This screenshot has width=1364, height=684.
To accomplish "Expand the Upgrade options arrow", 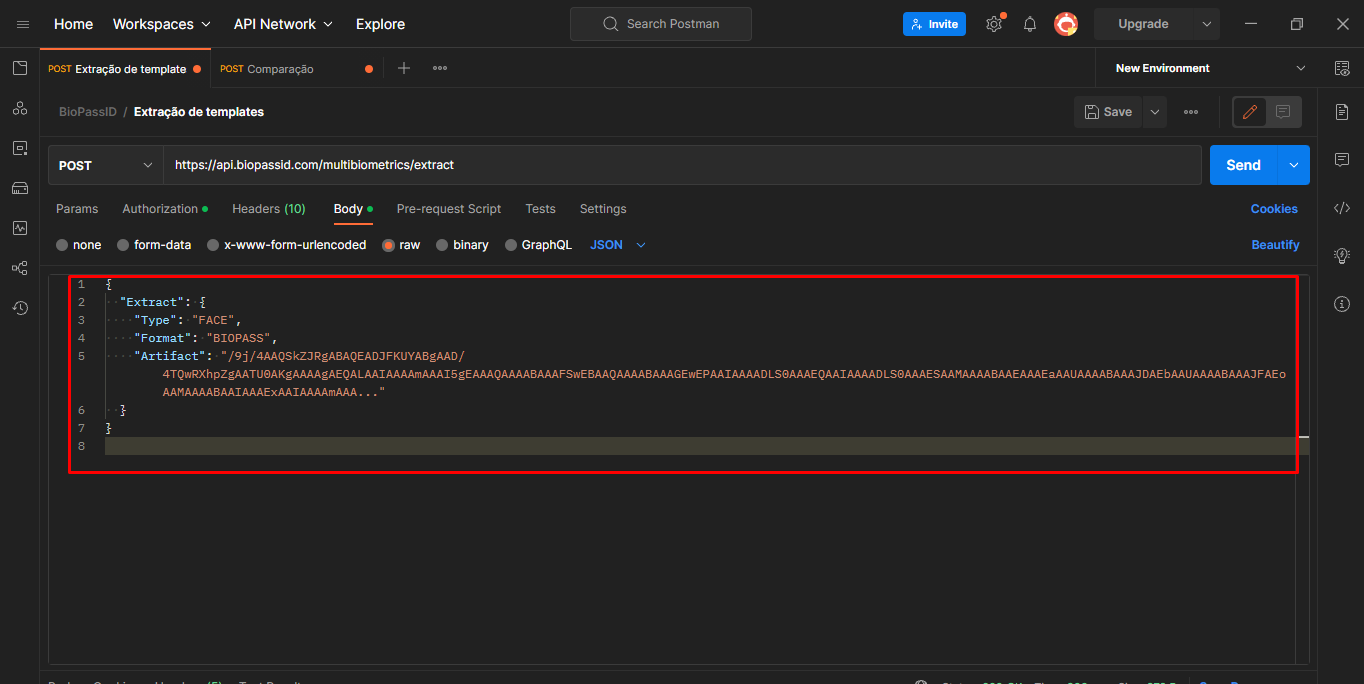I will coord(1207,24).
